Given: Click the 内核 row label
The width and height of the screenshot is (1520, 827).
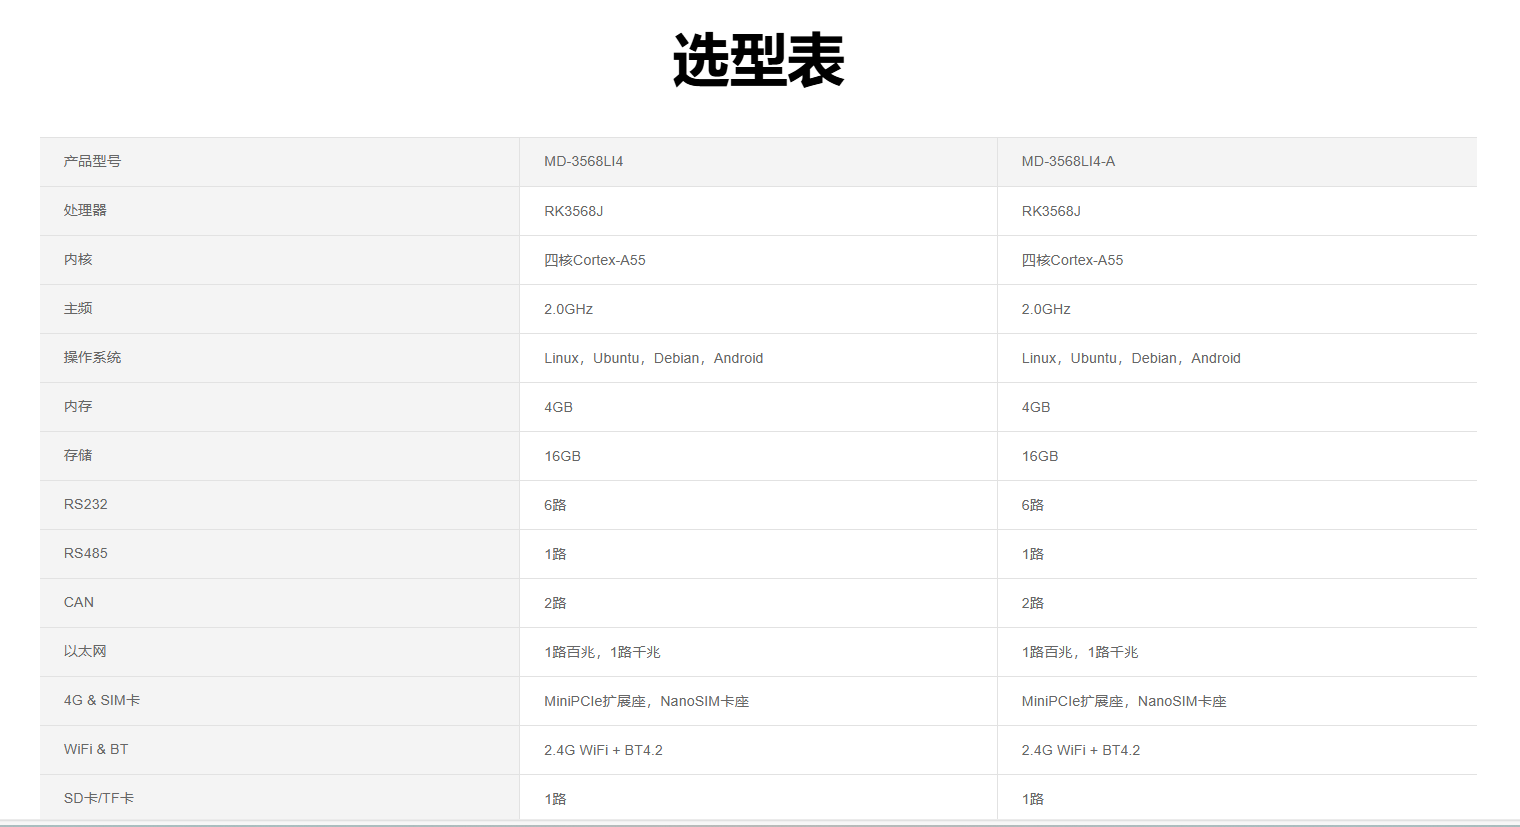Looking at the screenshot, I should tap(78, 260).
